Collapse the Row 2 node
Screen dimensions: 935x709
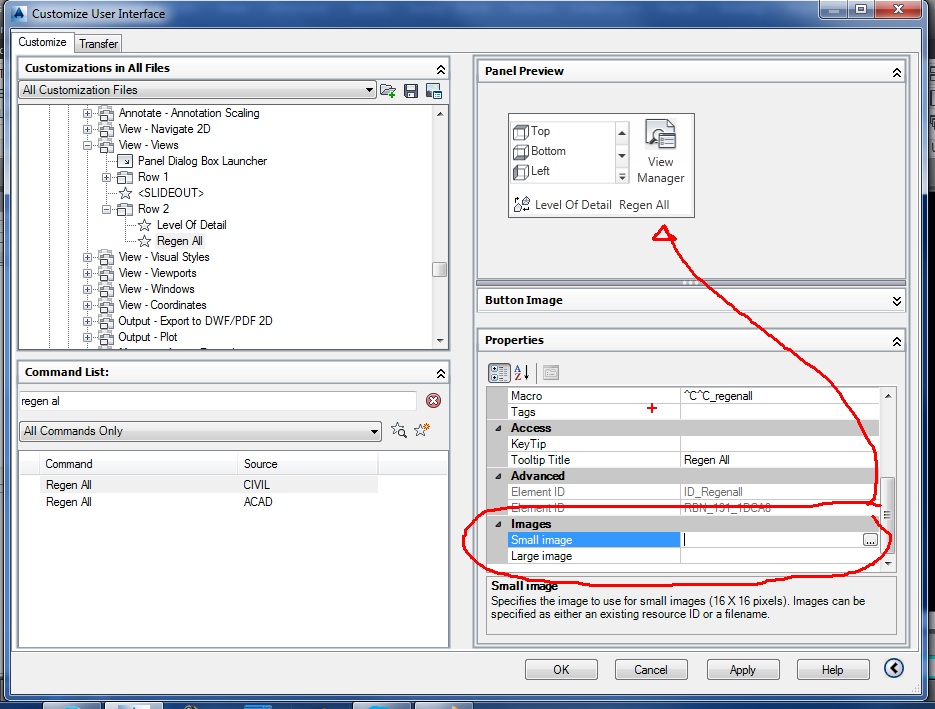click(x=106, y=209)
